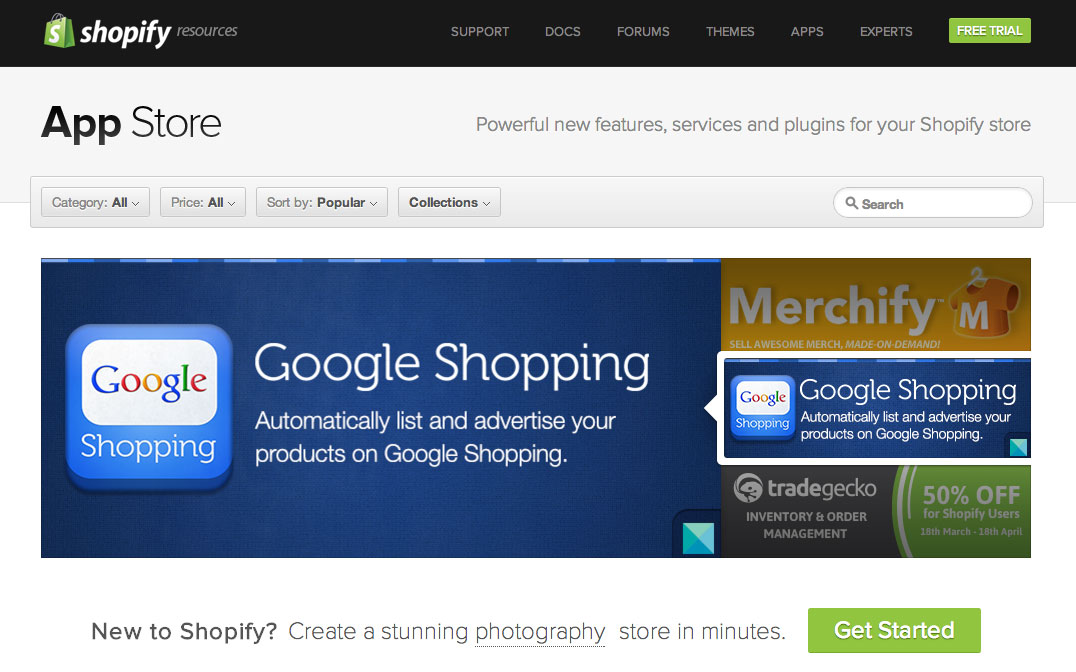Click the '50% OFF' tradegecko offer text
This screenshot has height=672, width=1076.
[971, 494]
